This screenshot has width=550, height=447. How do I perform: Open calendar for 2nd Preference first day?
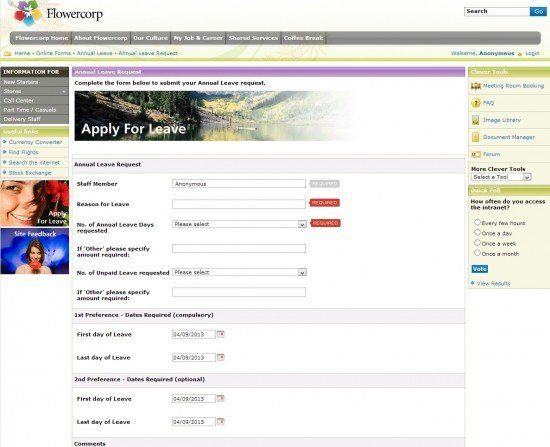221,398
